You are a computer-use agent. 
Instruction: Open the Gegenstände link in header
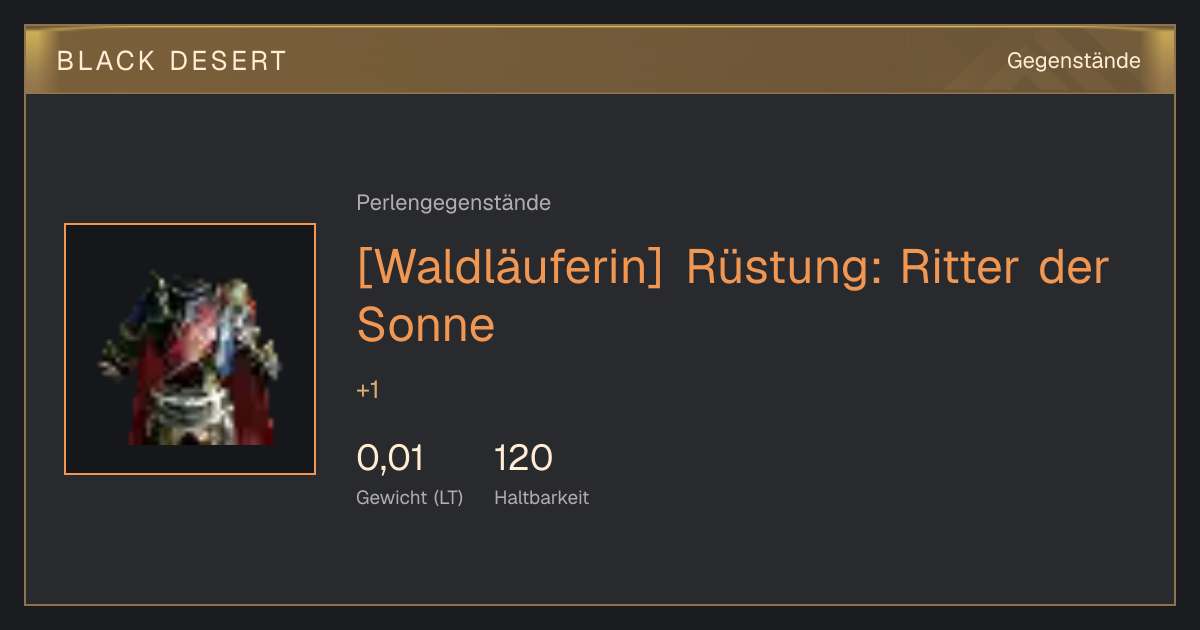1073,61
